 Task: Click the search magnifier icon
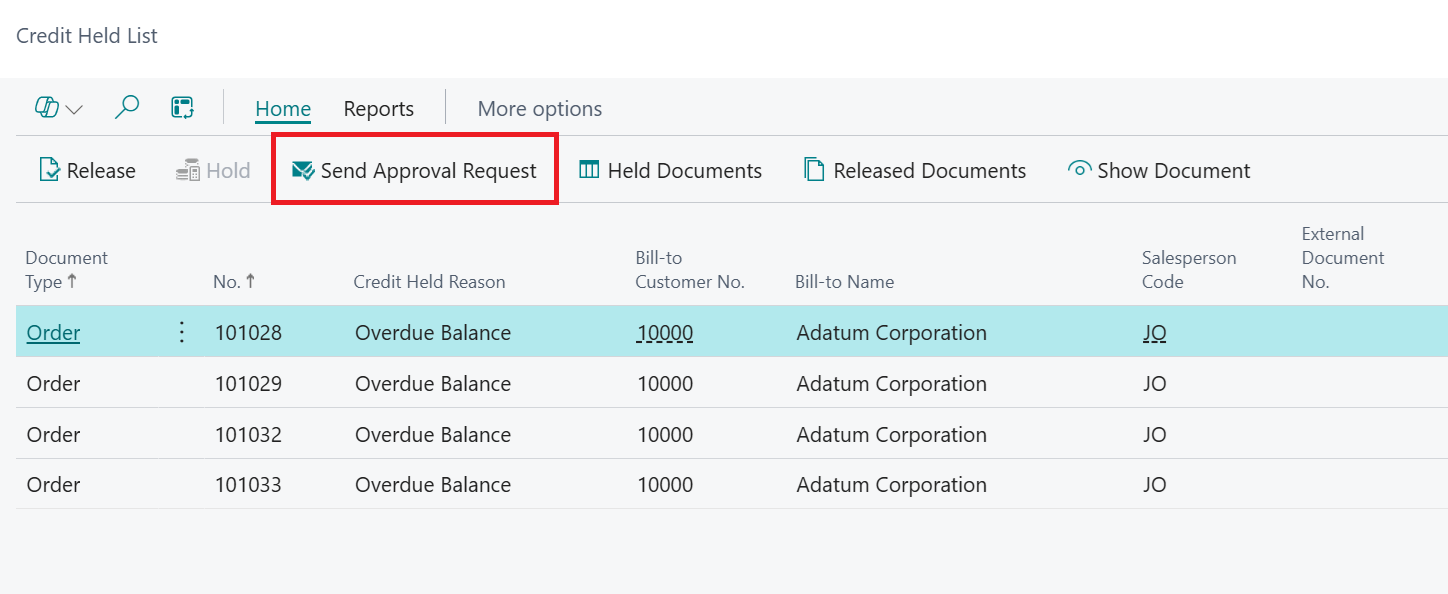[127, 108]
